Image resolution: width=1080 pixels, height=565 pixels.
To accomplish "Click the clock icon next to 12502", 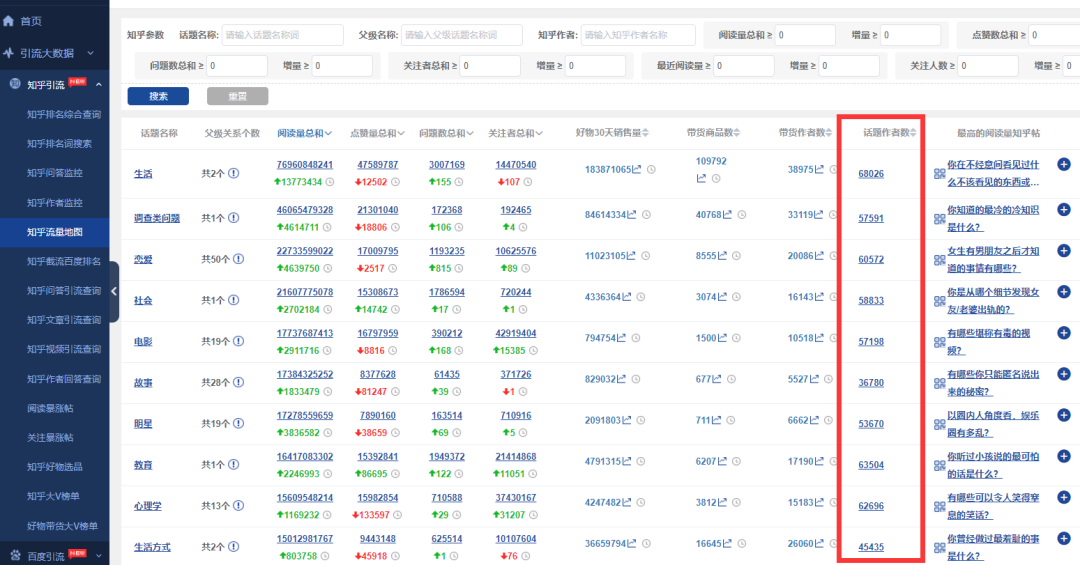I will click(x=395, y=182).
